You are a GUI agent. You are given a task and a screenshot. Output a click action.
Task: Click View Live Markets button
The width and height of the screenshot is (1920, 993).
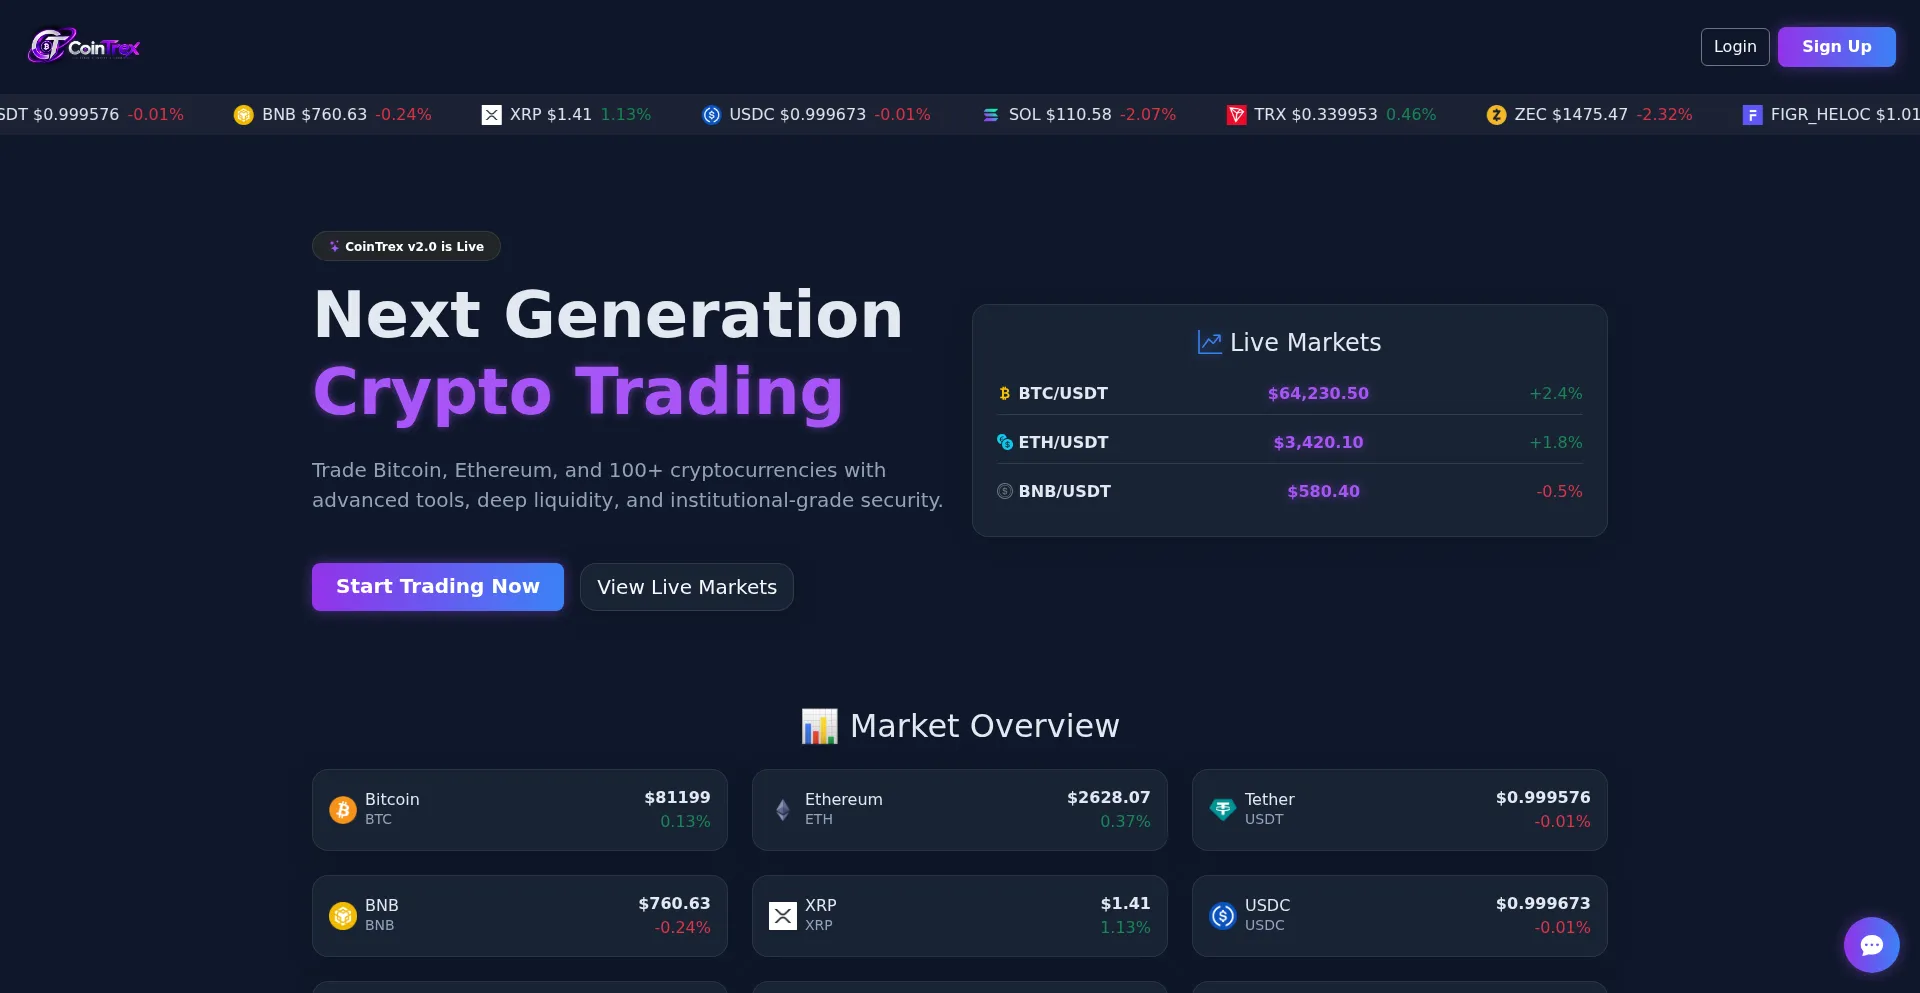687,587
